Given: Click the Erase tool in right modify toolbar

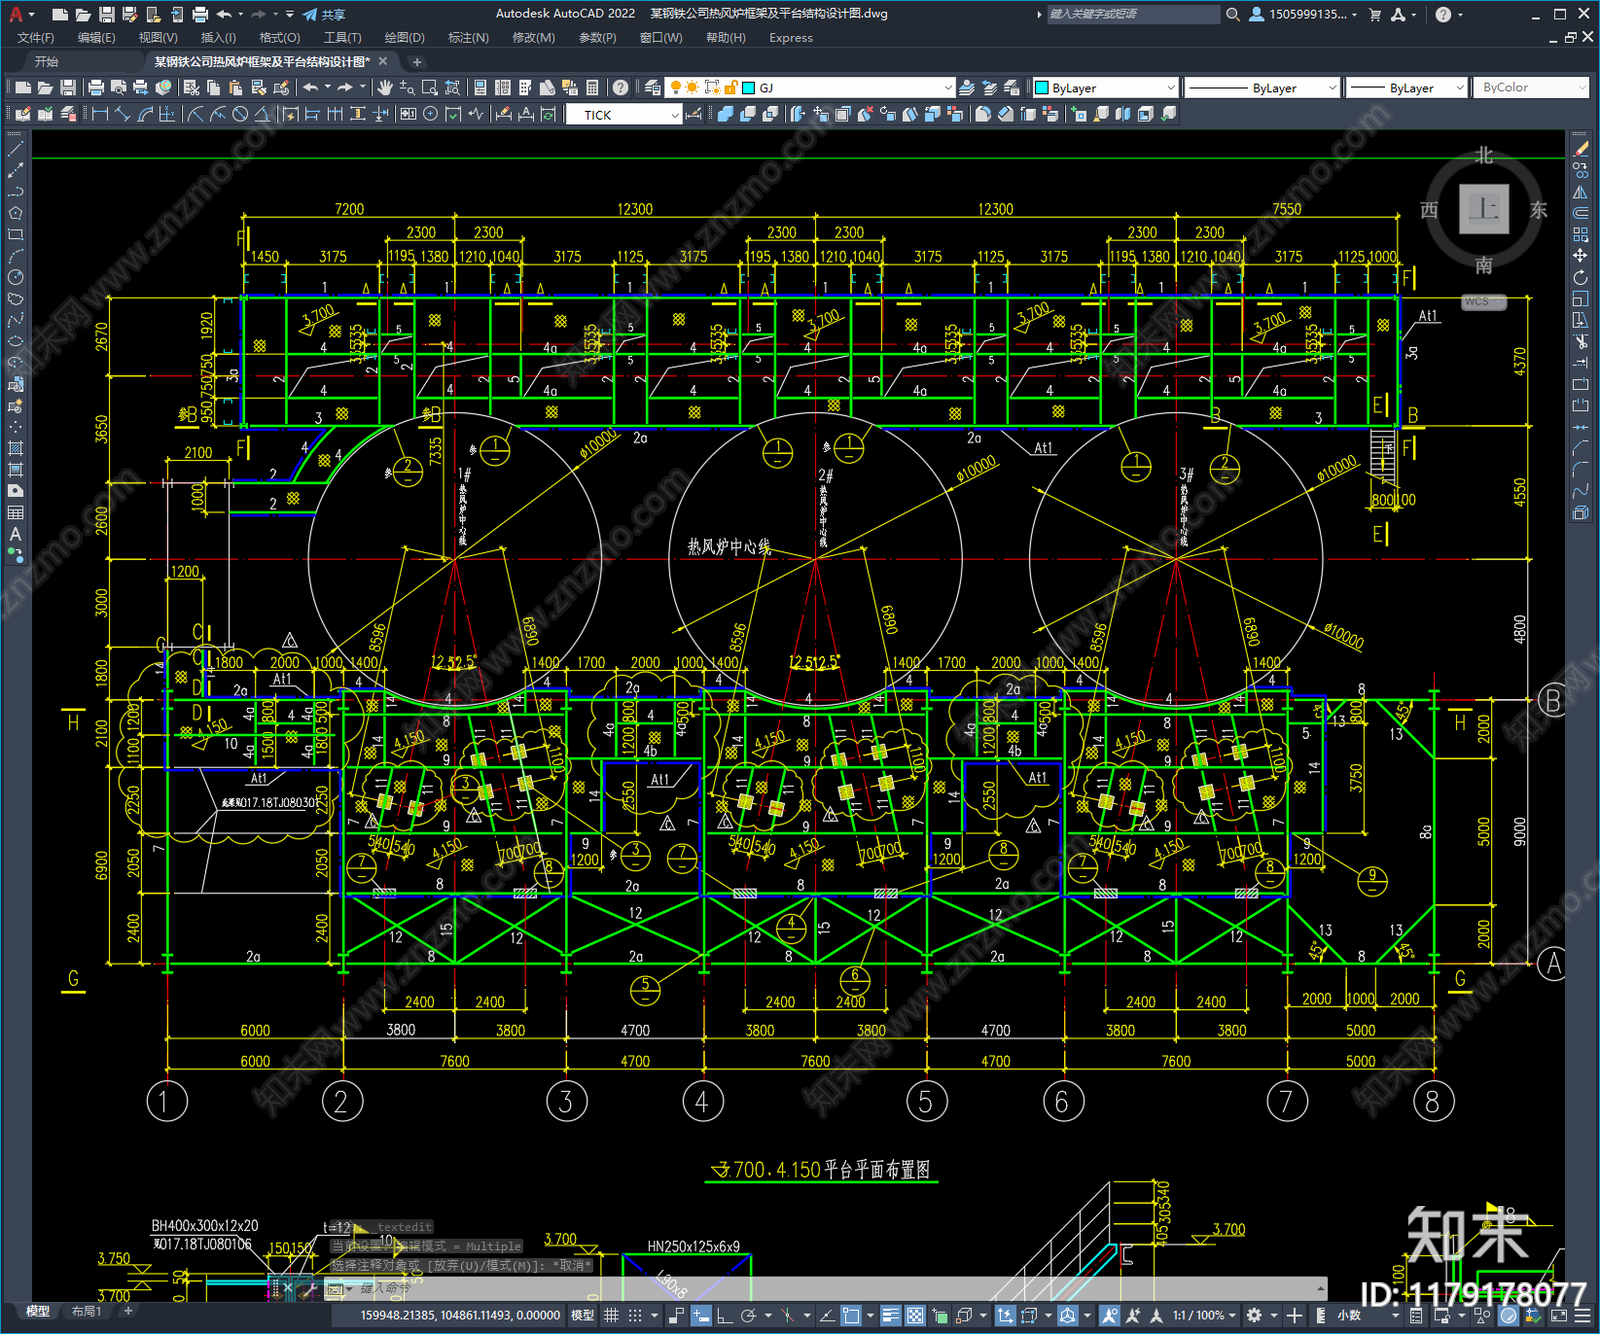Looking at the screenshot, I should (1580, 148).
